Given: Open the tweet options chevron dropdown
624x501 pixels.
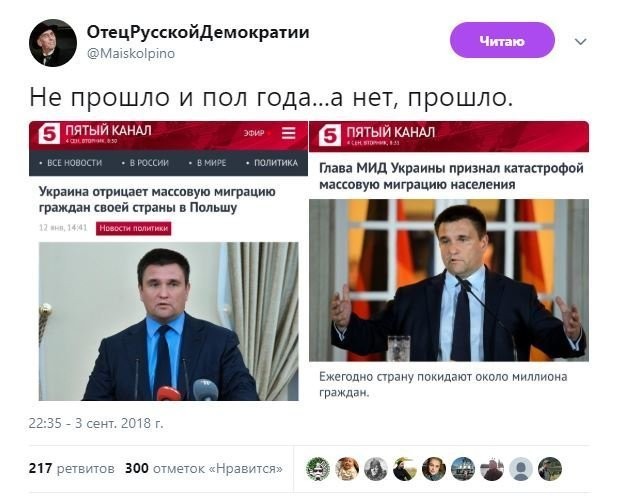Looking at the screenshot, I should pyautogui.click(x=581, y=42).
